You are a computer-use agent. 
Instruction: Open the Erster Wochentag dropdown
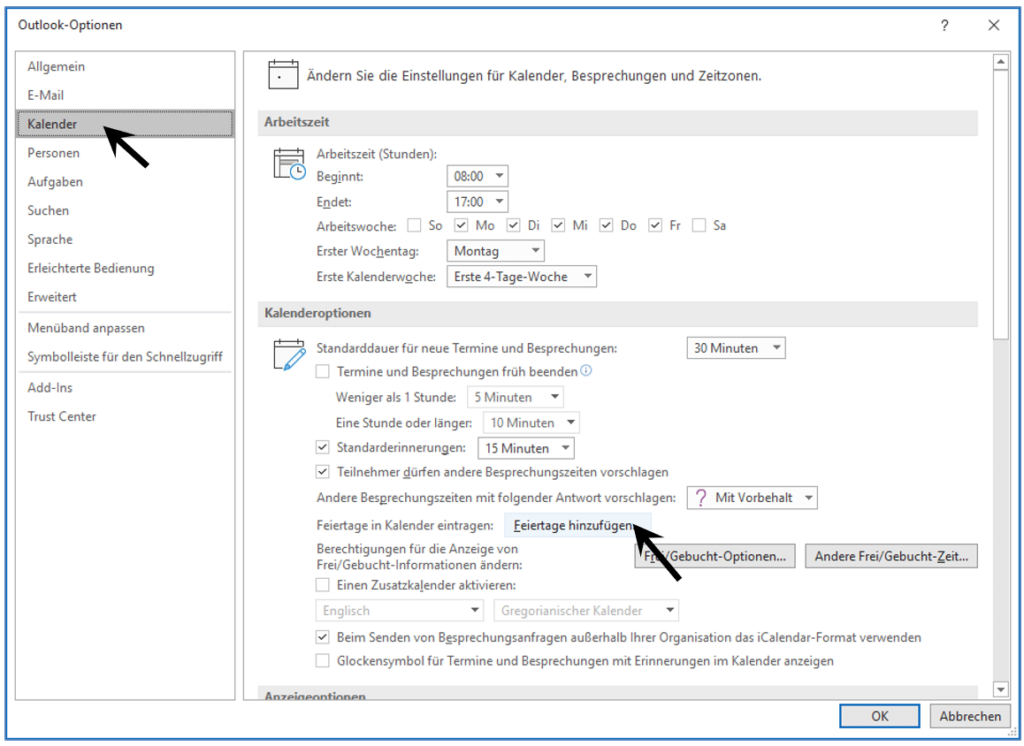(x=496, y=251)
